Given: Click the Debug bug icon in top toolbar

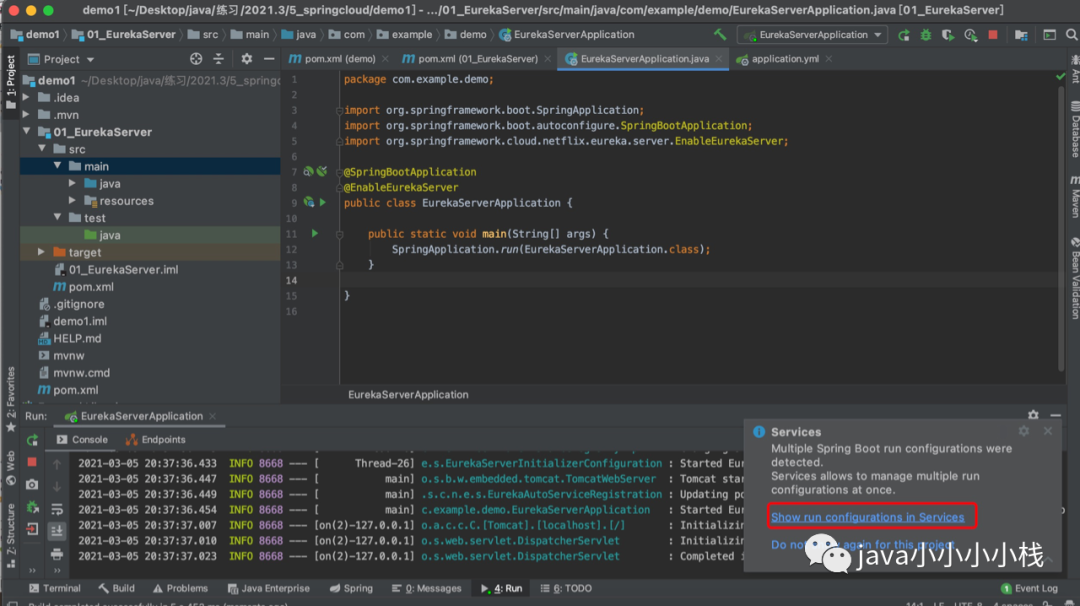Looking at the screenshot, I should [x=926, y=35].
